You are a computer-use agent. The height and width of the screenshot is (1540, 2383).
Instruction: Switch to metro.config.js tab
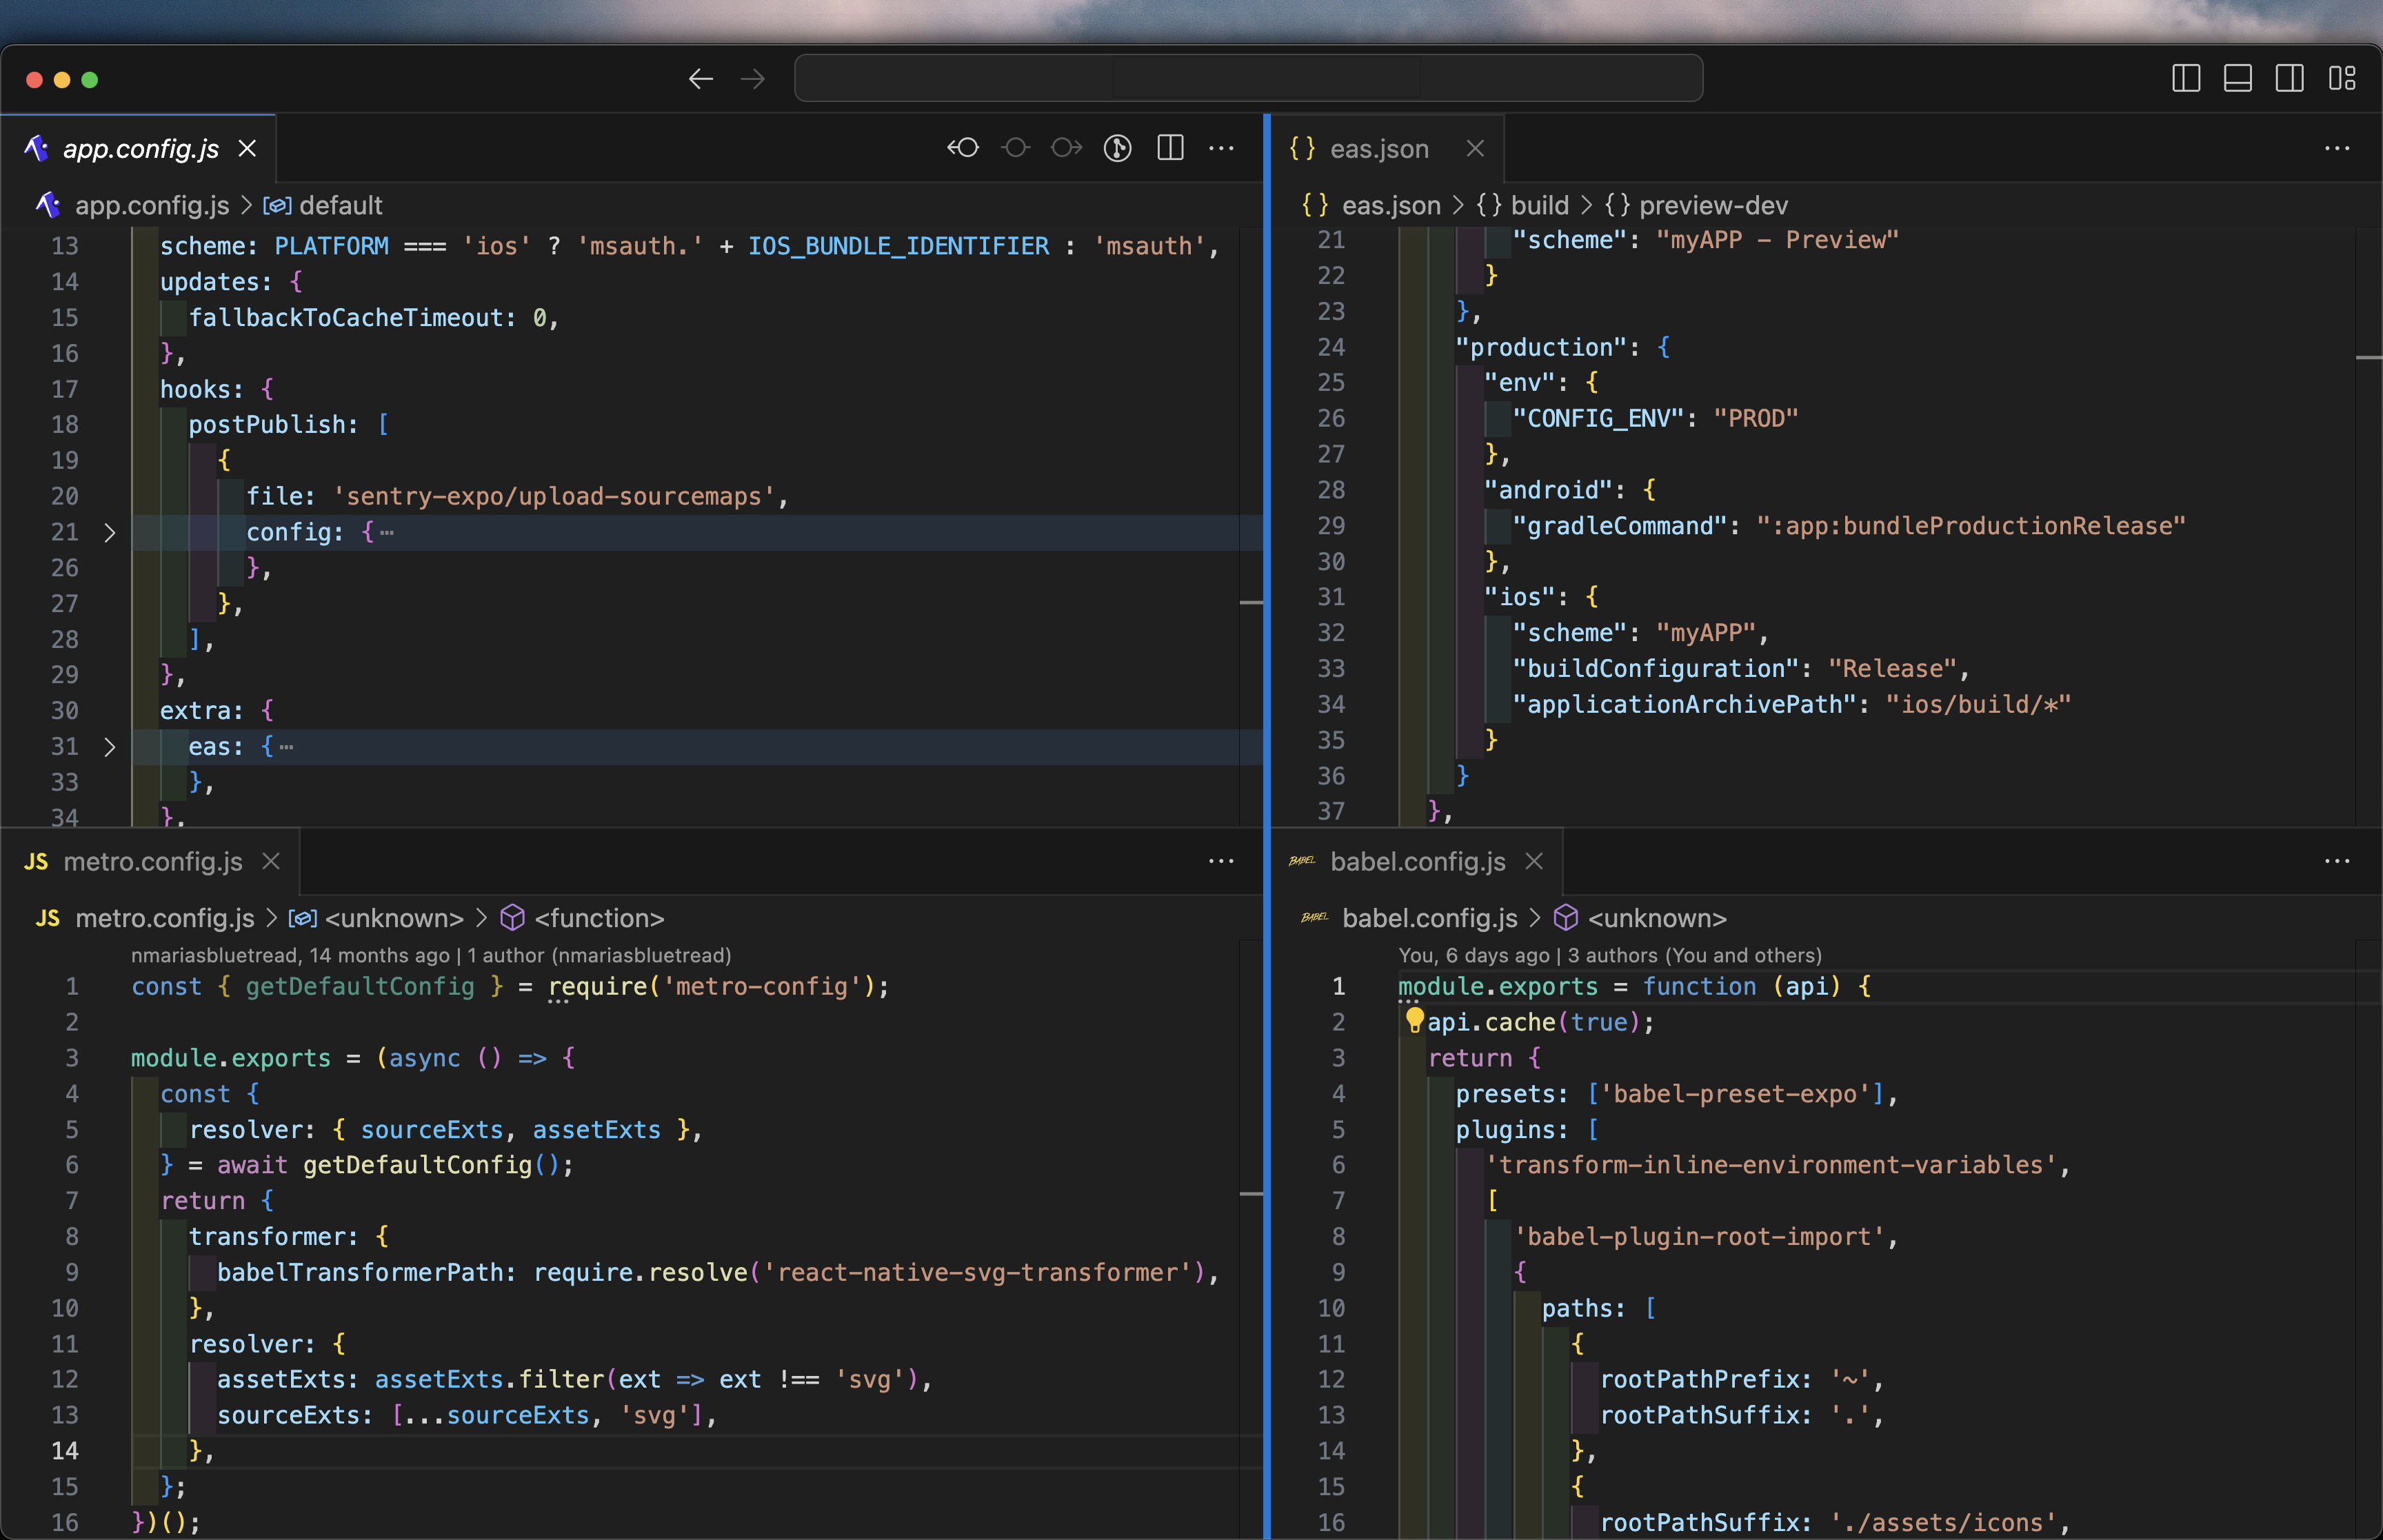click(x=152, y=861)
